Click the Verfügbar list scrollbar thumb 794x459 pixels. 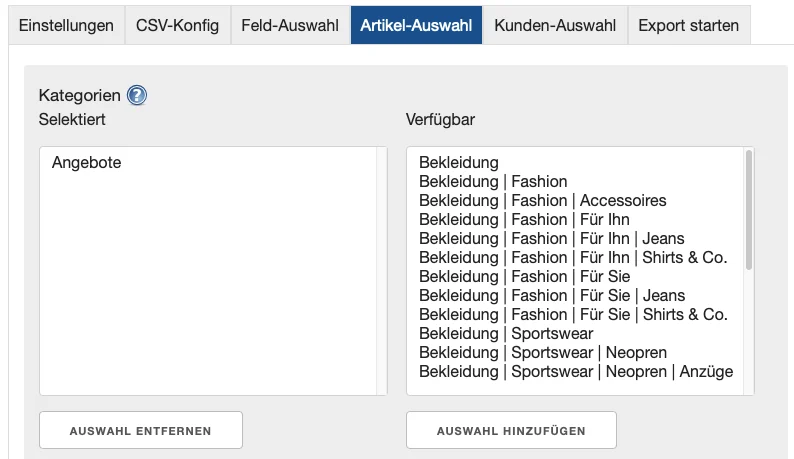pos(748,210)
